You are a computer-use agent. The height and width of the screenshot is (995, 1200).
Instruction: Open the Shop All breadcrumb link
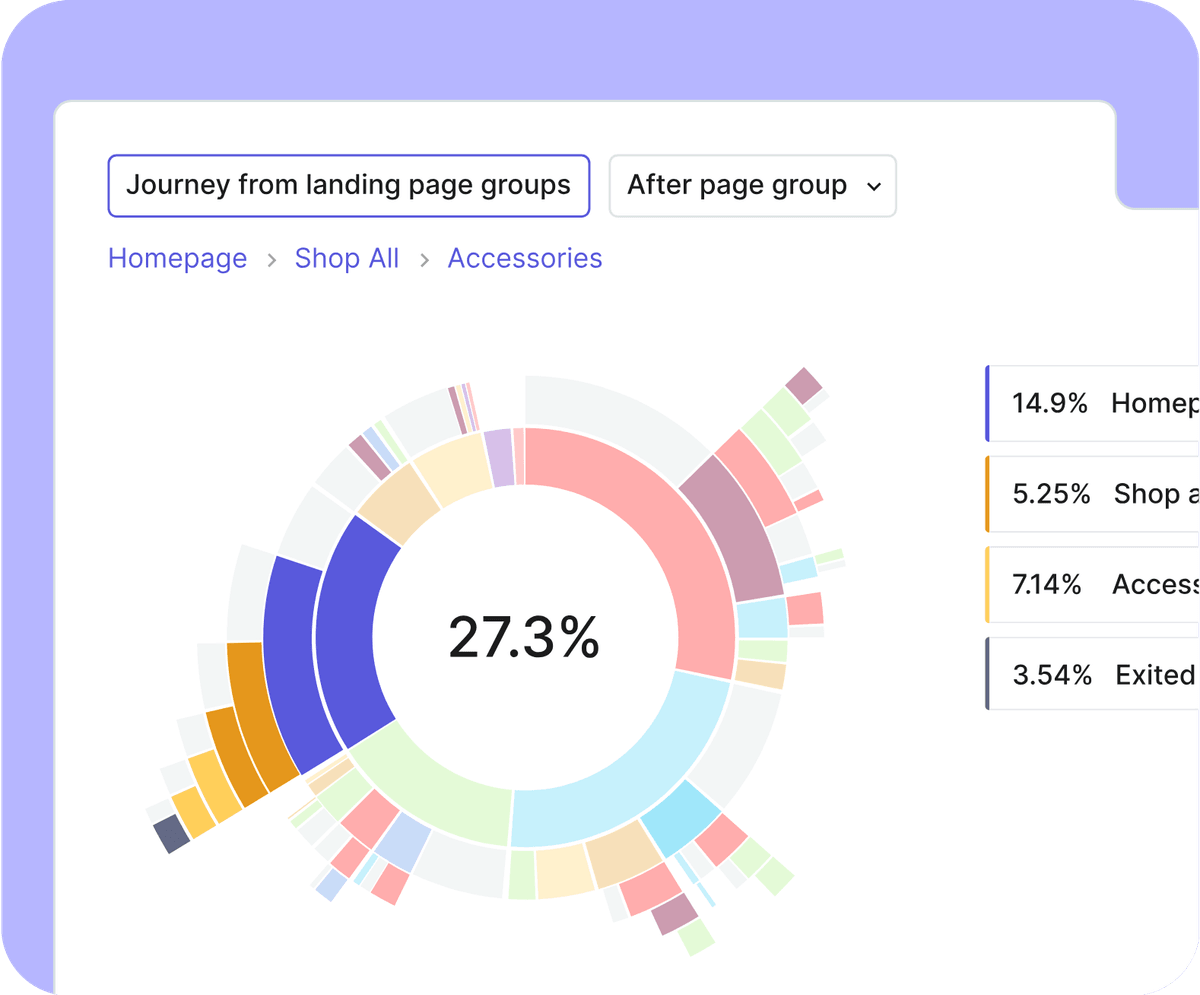pos(346,258)
